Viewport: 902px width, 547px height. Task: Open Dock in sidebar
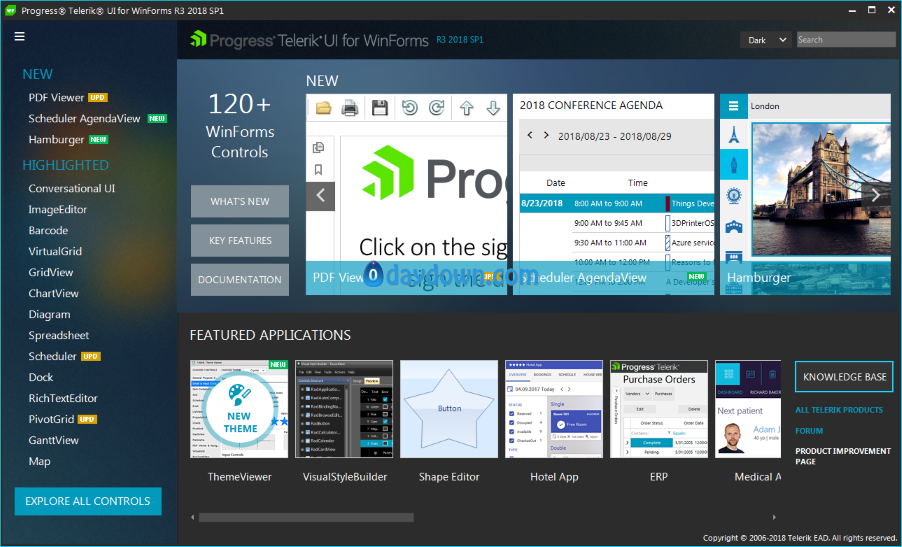click(x=41, y=377)
